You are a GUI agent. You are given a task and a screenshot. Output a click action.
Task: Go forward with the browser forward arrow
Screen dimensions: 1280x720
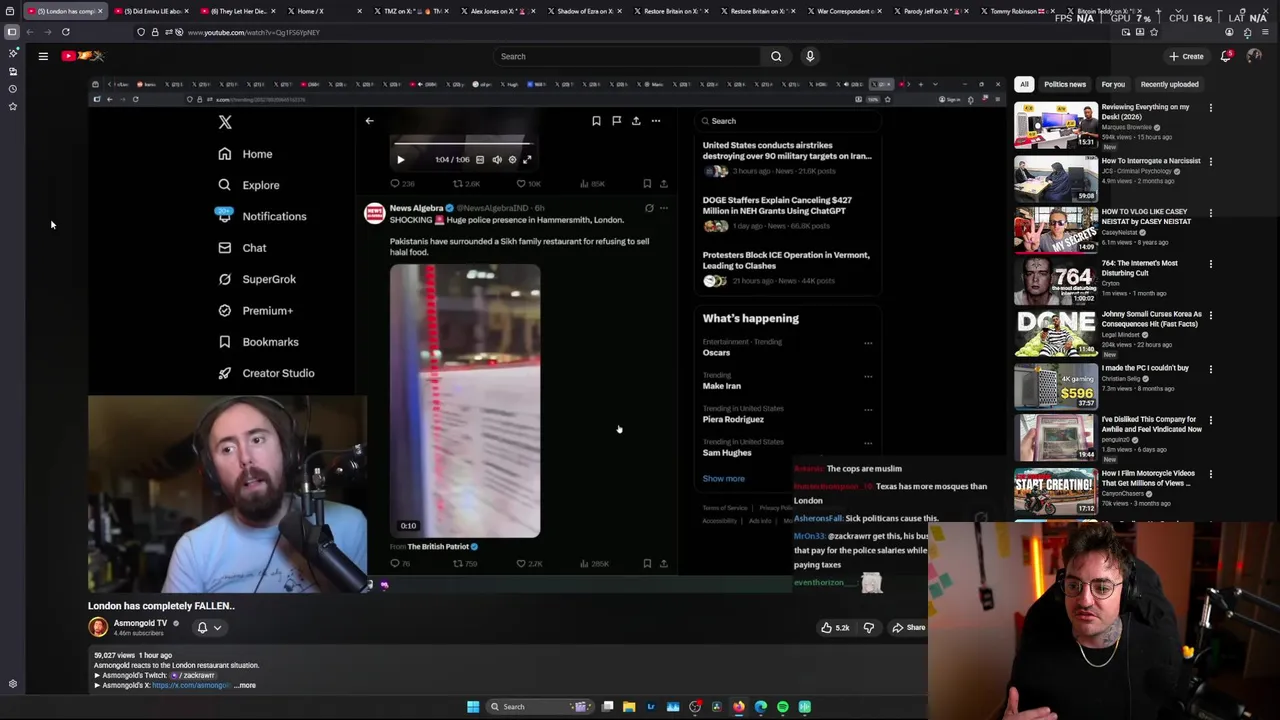pos(47,32)
